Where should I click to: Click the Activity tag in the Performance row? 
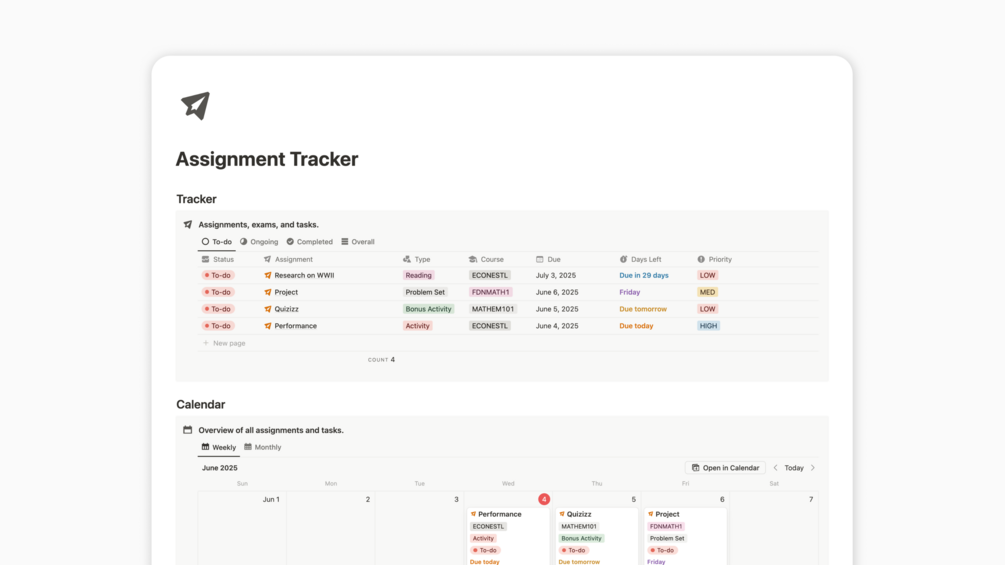pyautogui.click(x=417, y=326)
